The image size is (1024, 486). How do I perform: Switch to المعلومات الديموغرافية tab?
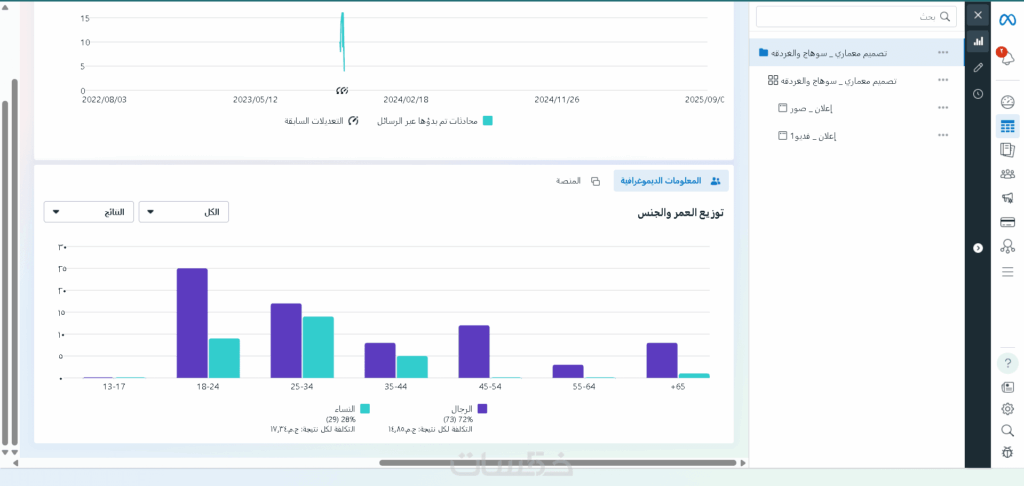click(x=671, y=180)
